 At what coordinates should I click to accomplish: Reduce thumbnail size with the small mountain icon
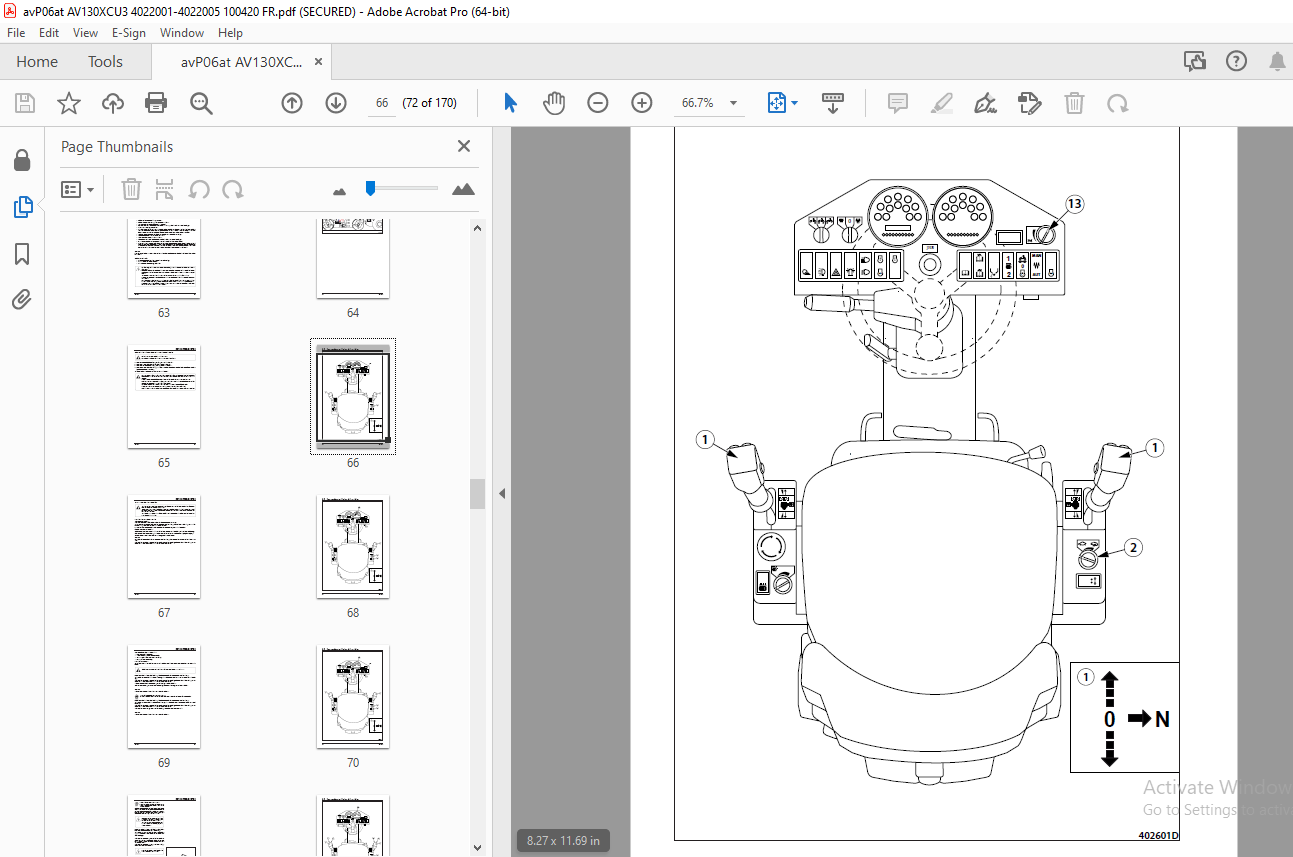tap(339, 190)
